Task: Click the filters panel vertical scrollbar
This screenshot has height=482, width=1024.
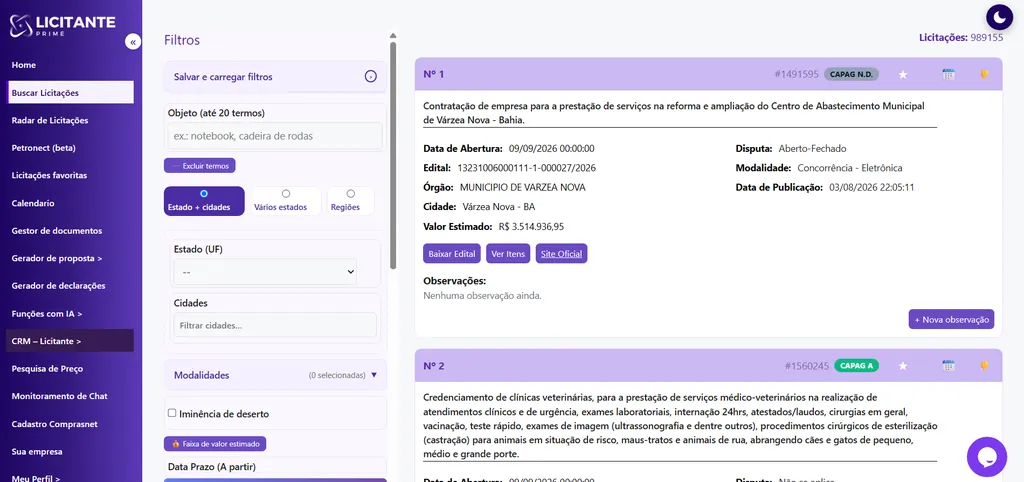Action: pos(392,155)
